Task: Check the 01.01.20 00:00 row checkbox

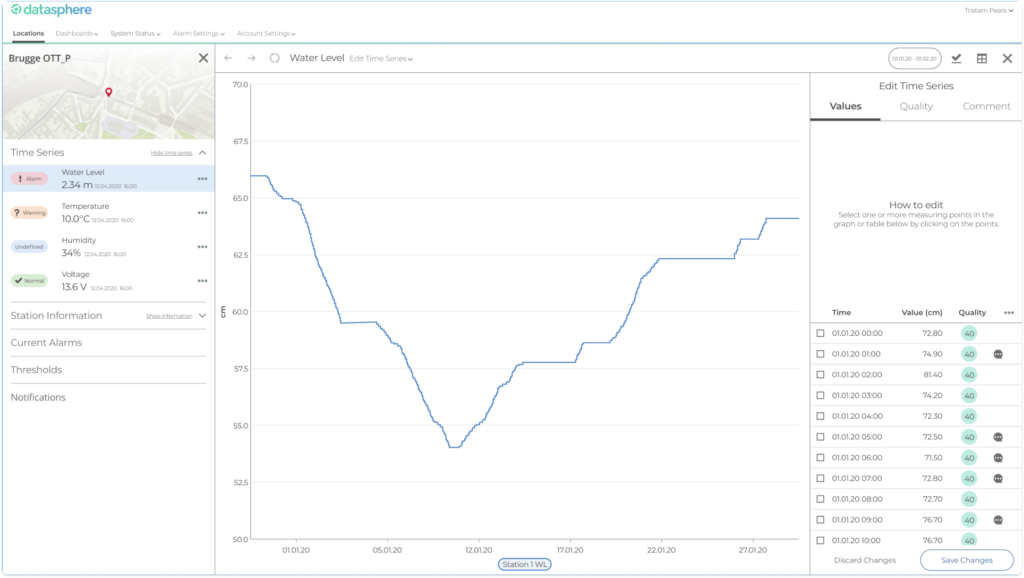Action: coord(820,333)
